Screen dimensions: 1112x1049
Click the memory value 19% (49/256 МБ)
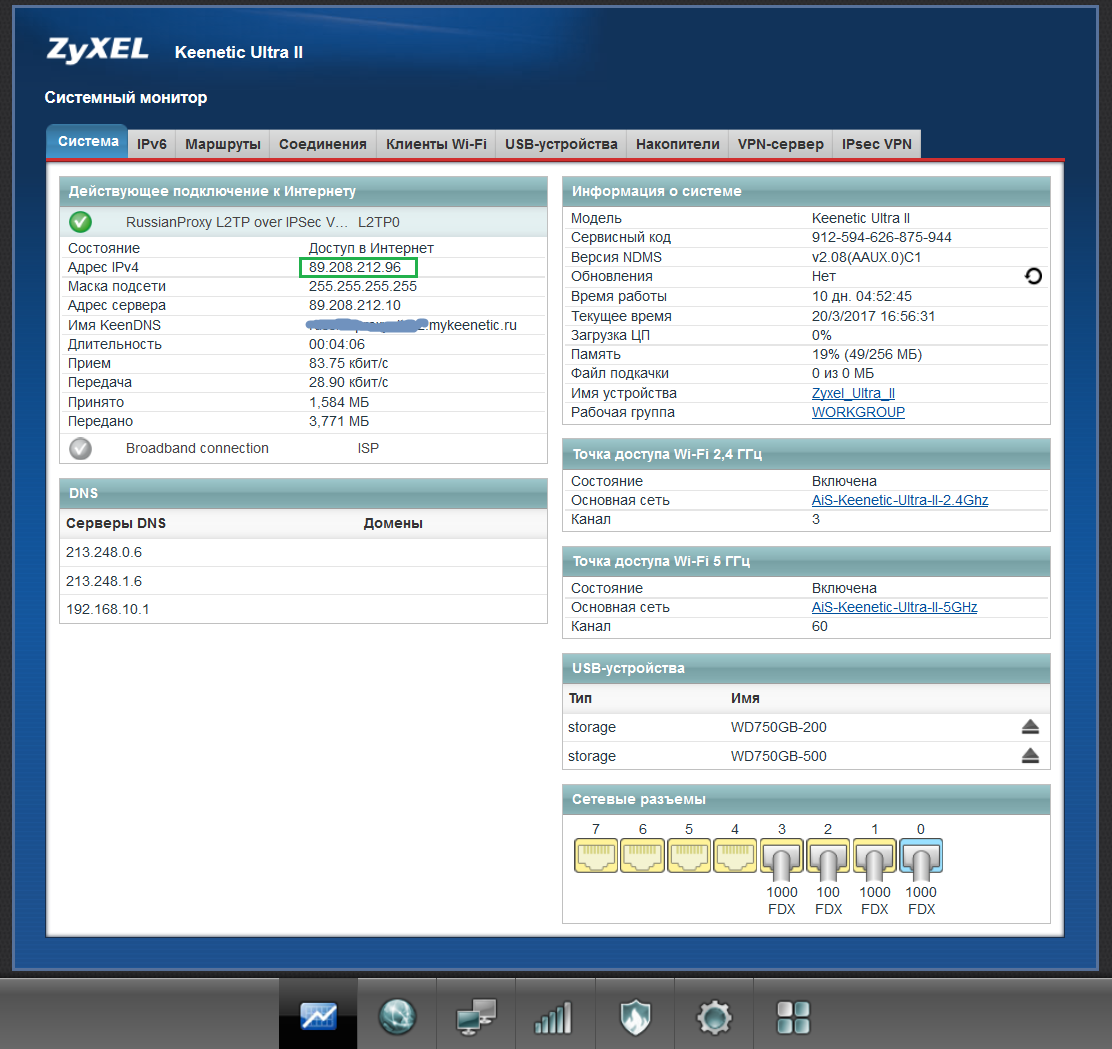point(867,354)
